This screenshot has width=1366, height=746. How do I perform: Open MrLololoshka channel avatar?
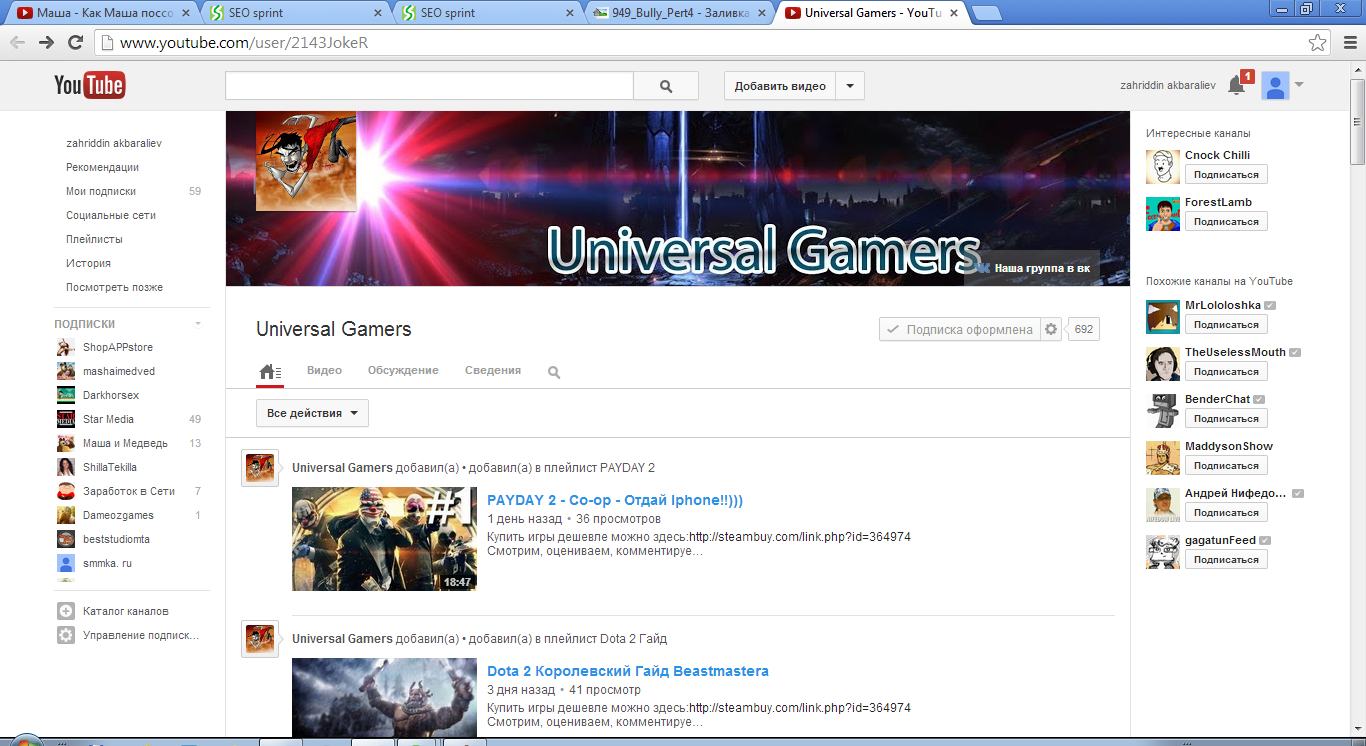(x=1163, y=317)
